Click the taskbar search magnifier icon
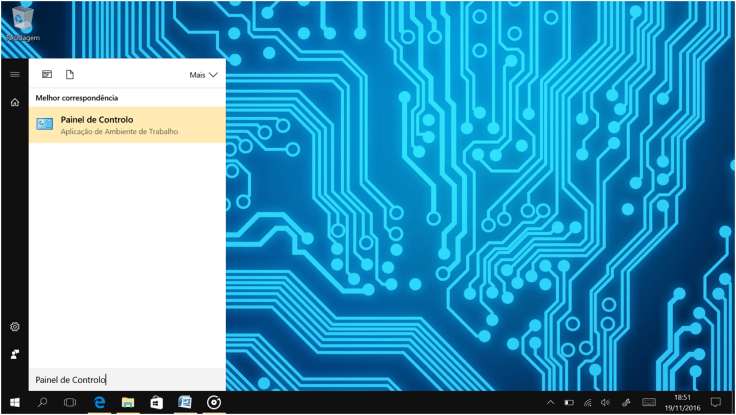The image size is (736, 415). (x=42, y=403)
